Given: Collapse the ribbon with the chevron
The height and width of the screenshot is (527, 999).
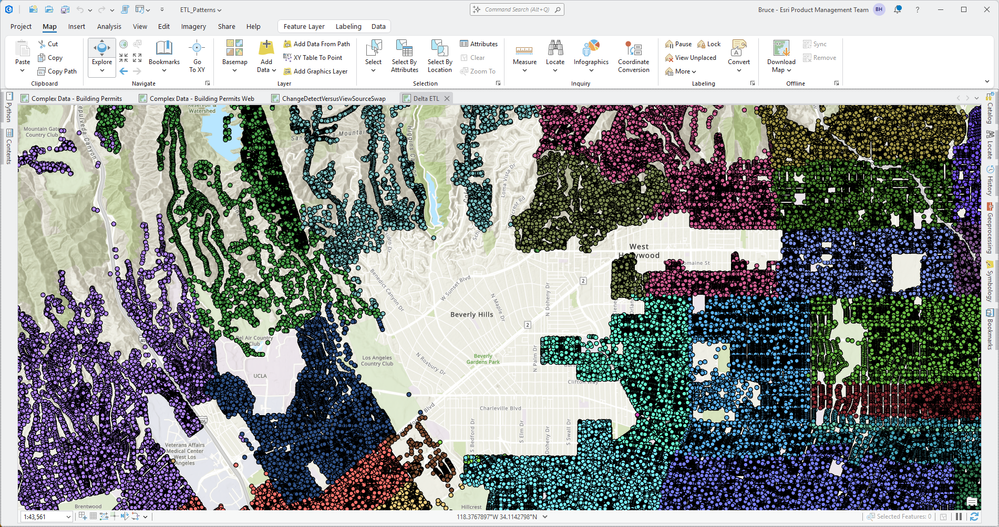Looking at the screenshot, I should tap(987, 82).
